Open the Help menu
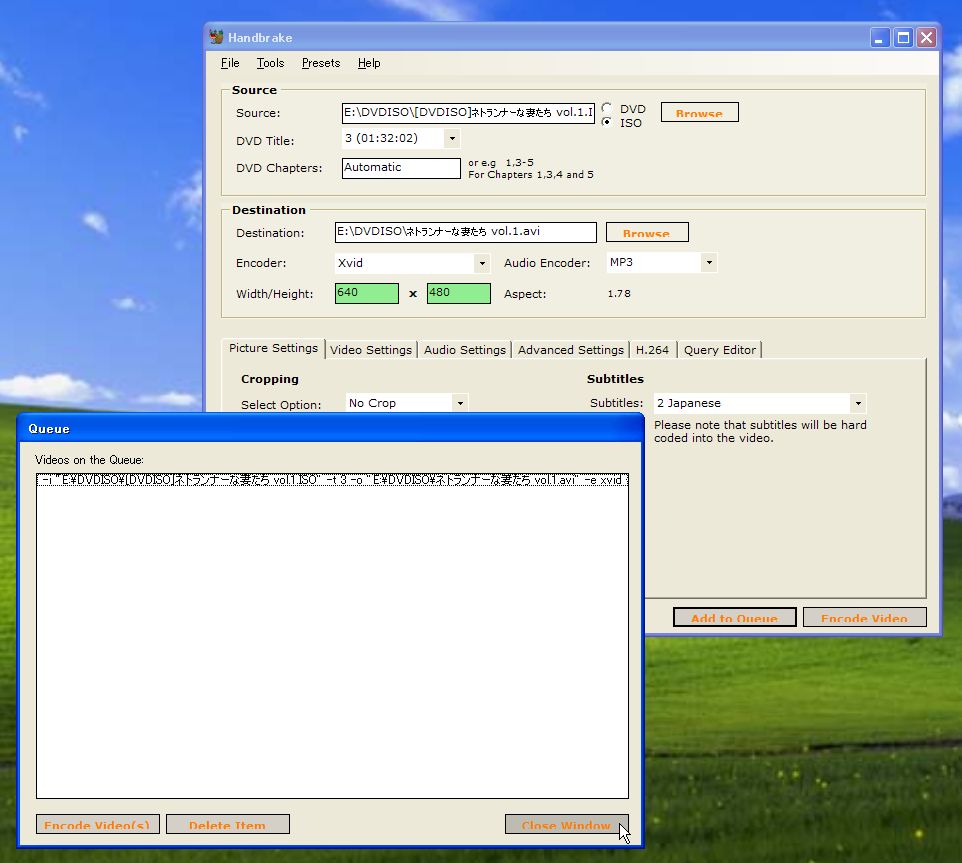Image resolution: width=962 pixels, height=863 pixels. [369, 63]
